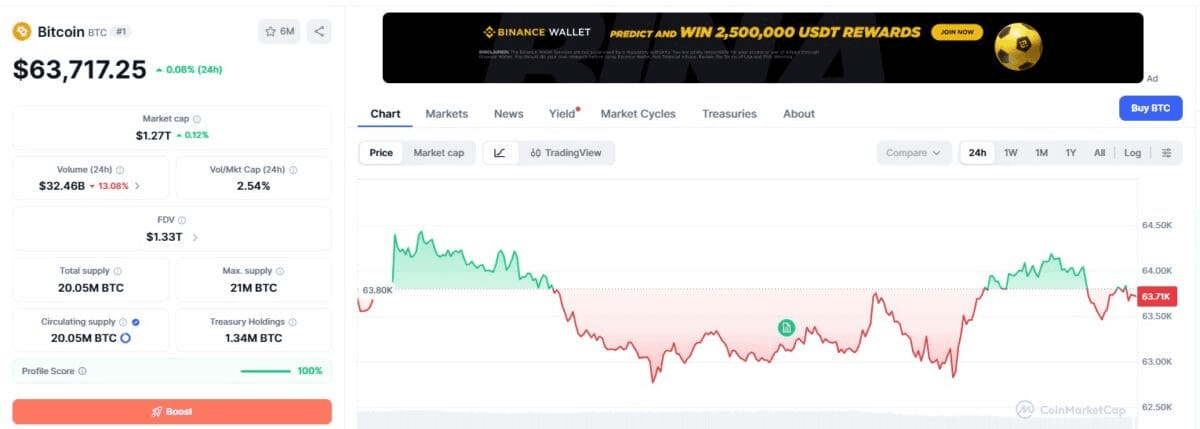This screenshot has width=1200, height=429.
Task: Add Bitcoin to watchlist via star button
Action: click(279, 31)
